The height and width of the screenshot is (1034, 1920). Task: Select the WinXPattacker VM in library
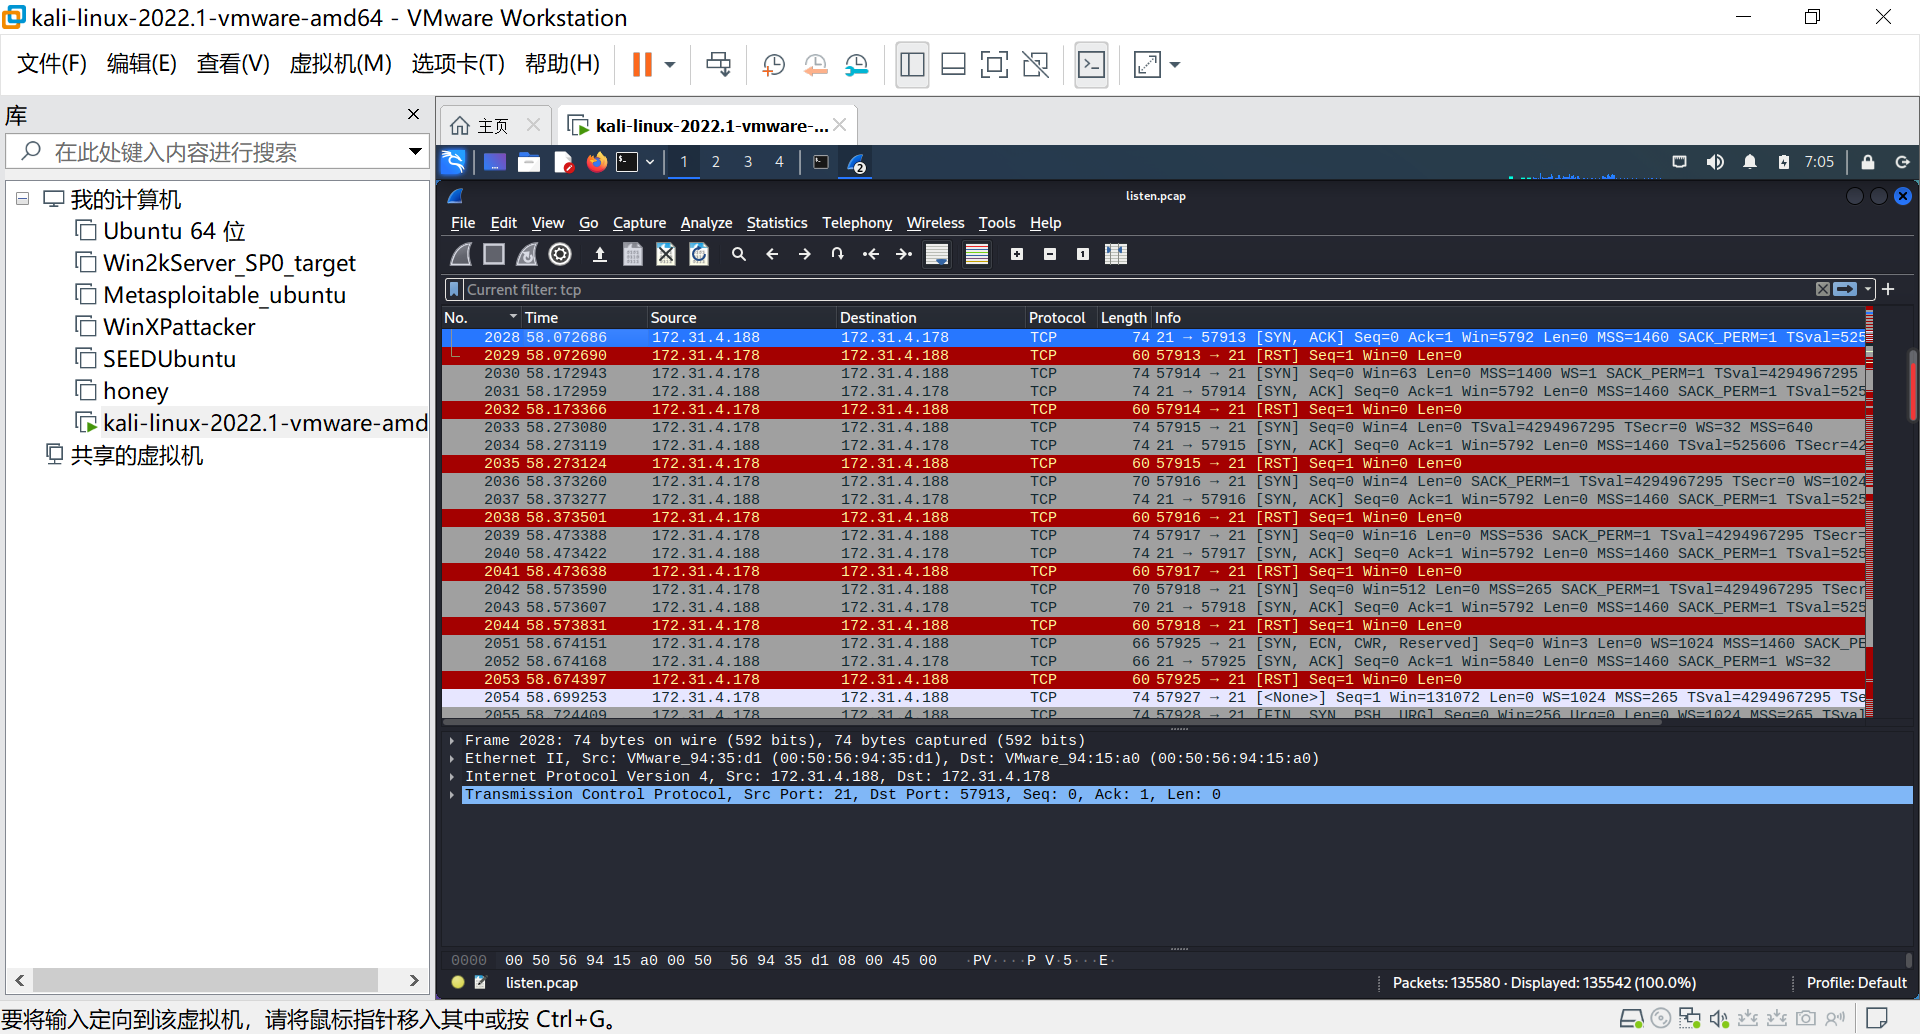pos(179,327)
